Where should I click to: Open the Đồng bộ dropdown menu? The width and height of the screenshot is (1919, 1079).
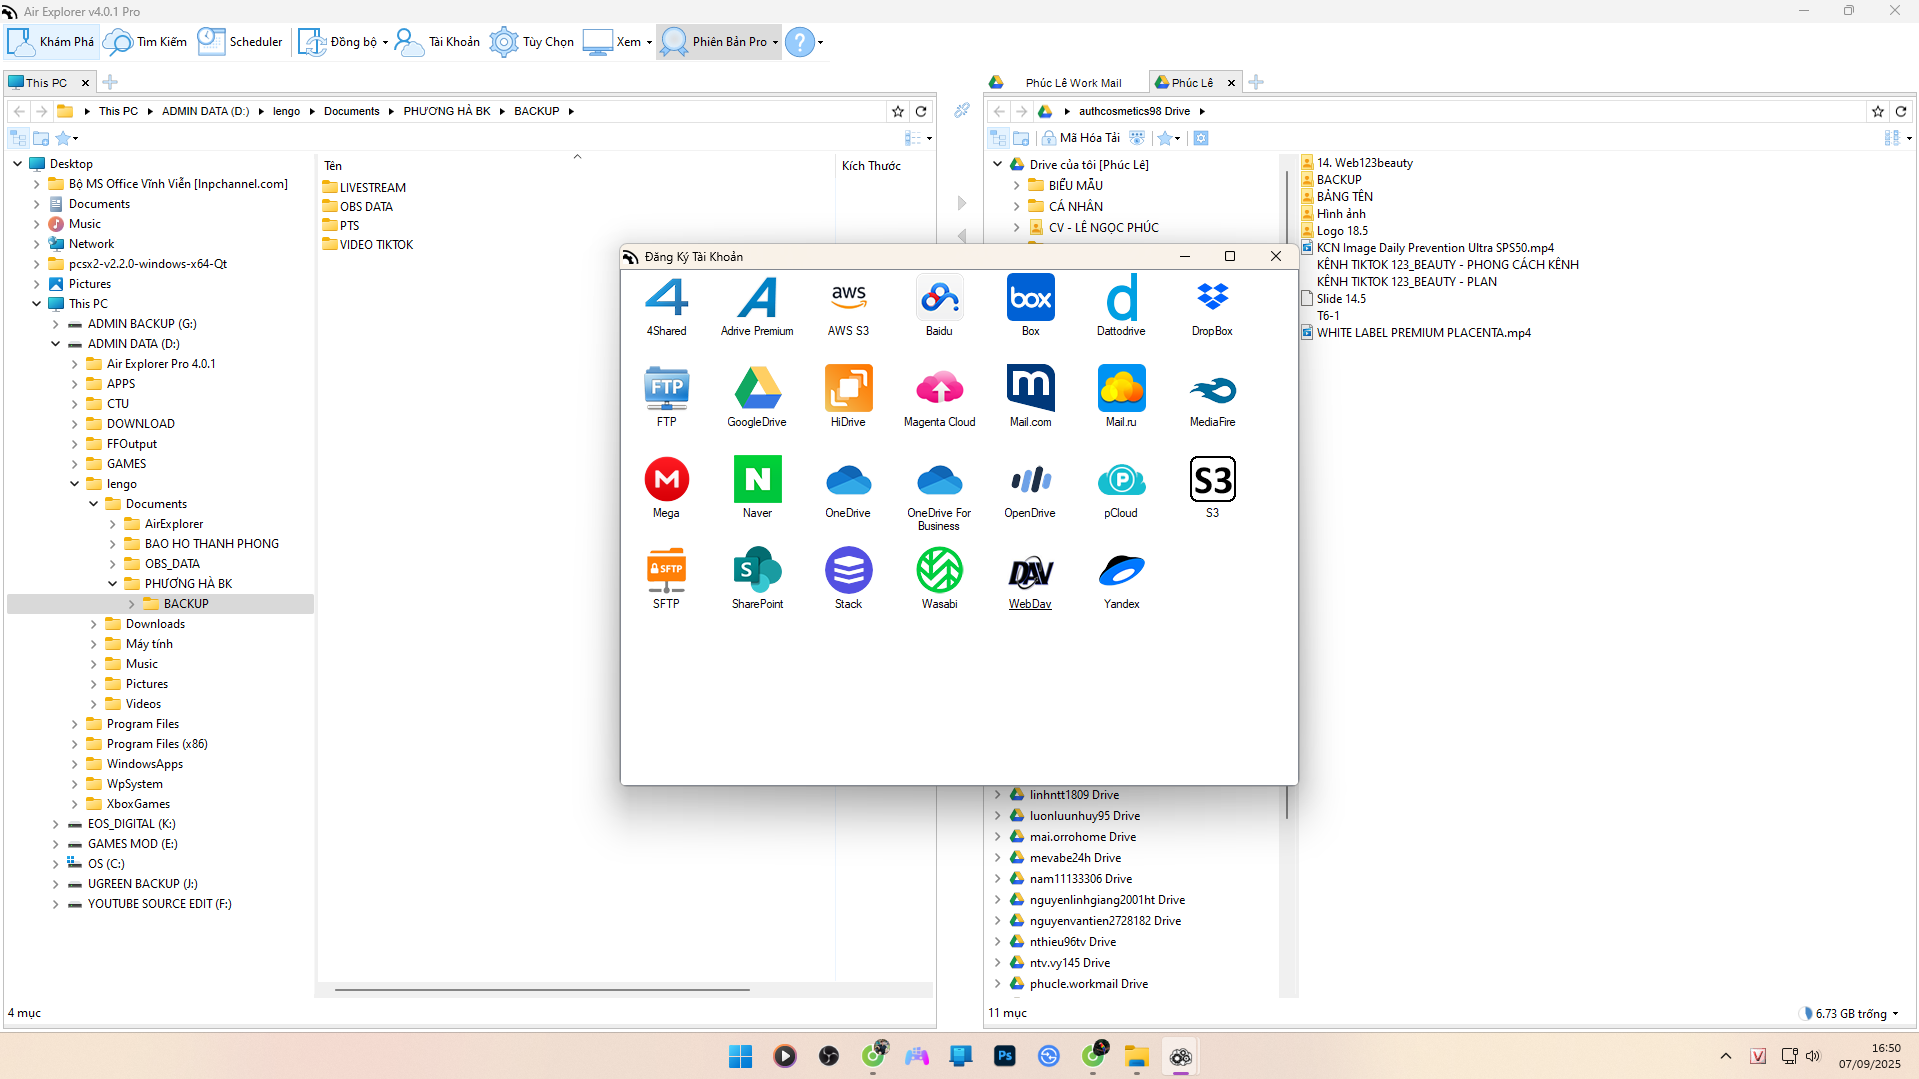click(385, 42)
